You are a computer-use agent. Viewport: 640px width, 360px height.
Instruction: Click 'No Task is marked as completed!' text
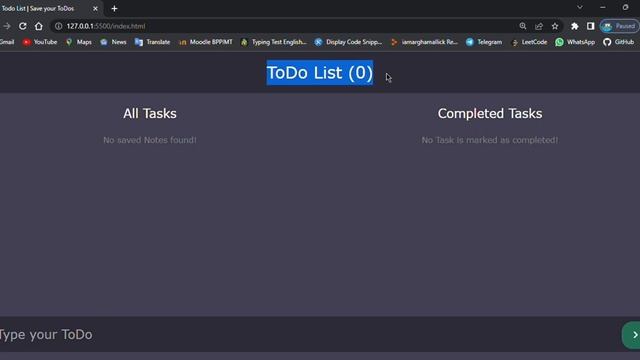[490, 140]
